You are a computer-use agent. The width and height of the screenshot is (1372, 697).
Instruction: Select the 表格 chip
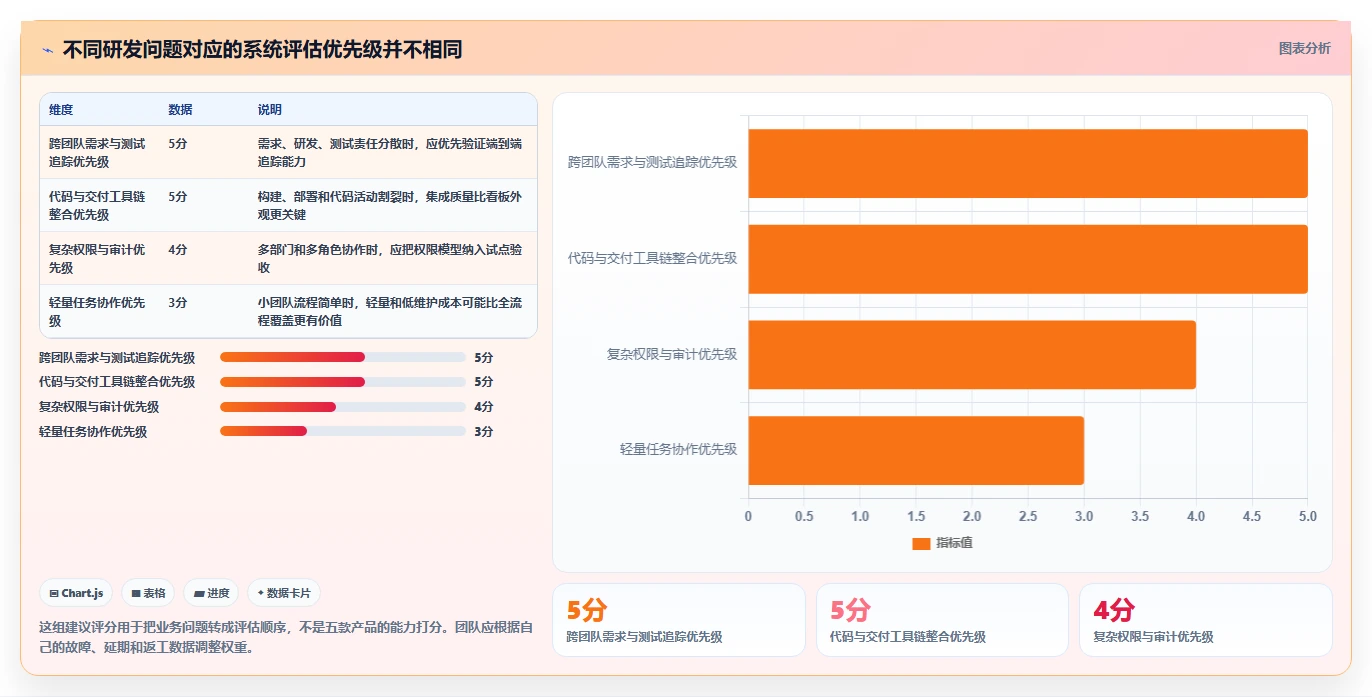click(x=148, y=593)
